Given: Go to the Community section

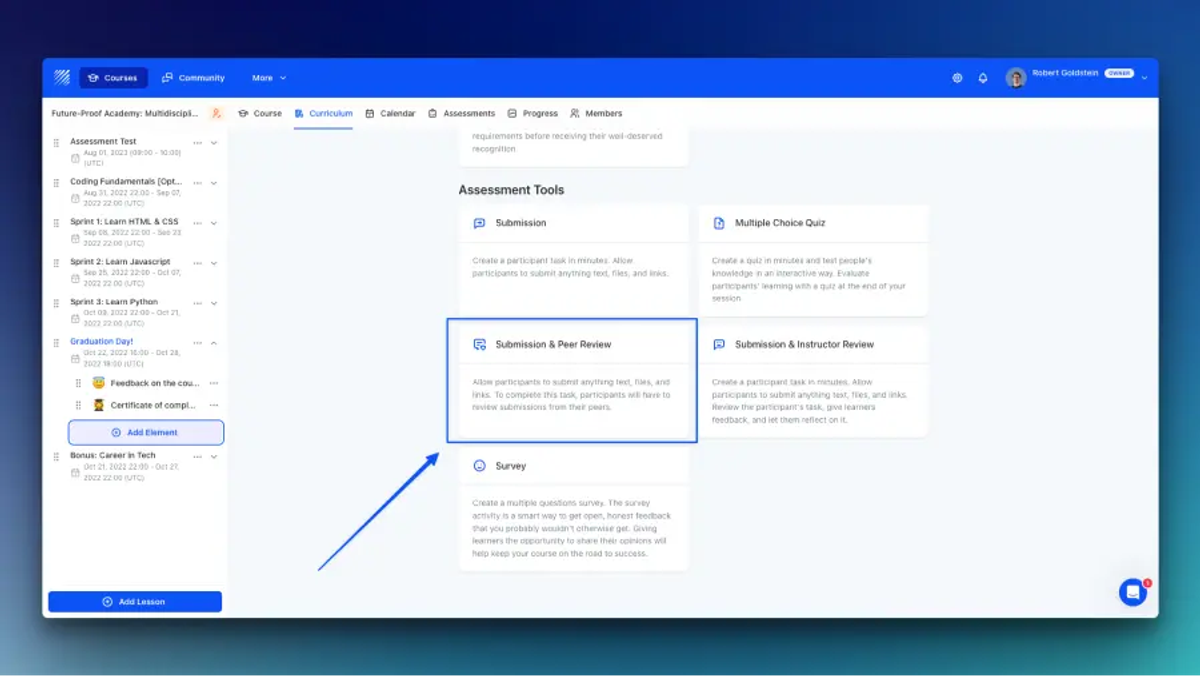Looking at the screenshot, I should [x=194, y=78].
